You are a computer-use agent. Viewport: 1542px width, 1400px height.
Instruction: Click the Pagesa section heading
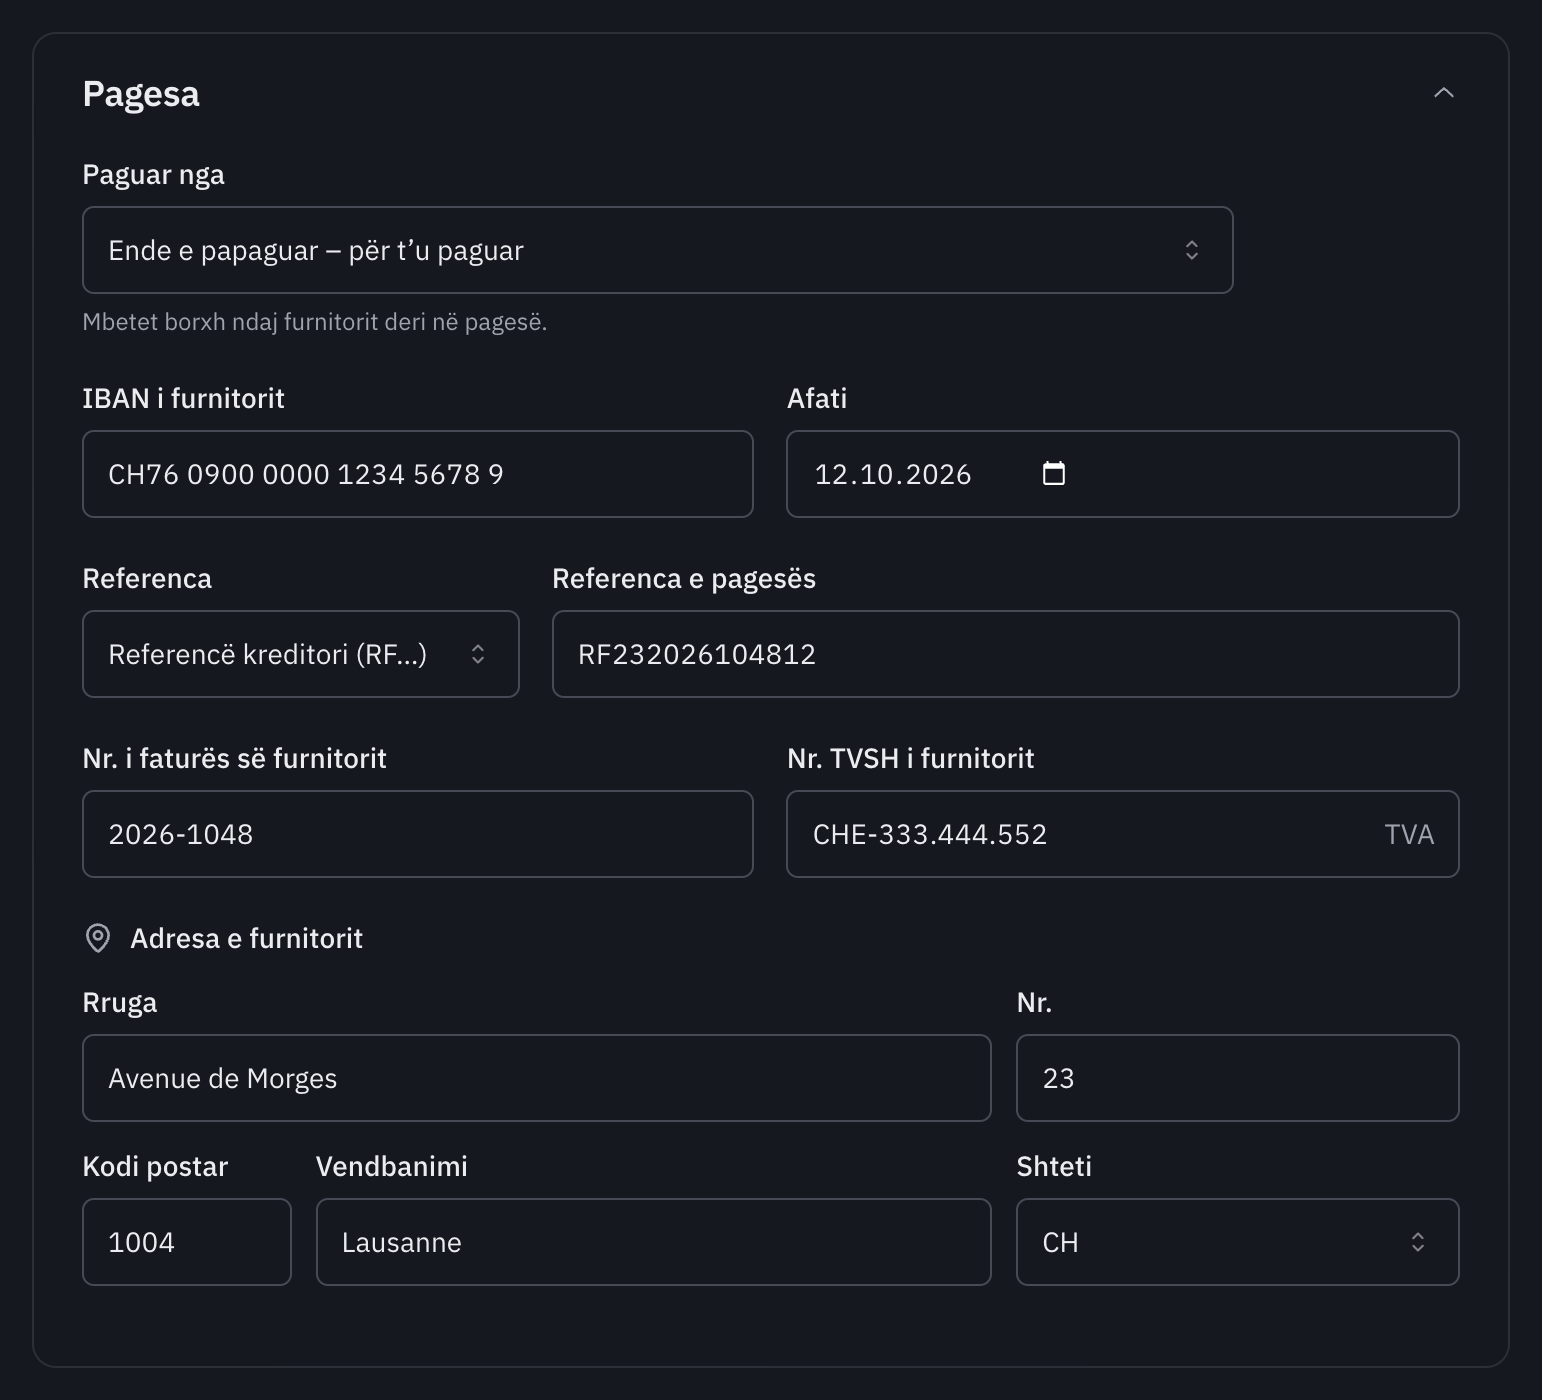coord(141,94)
